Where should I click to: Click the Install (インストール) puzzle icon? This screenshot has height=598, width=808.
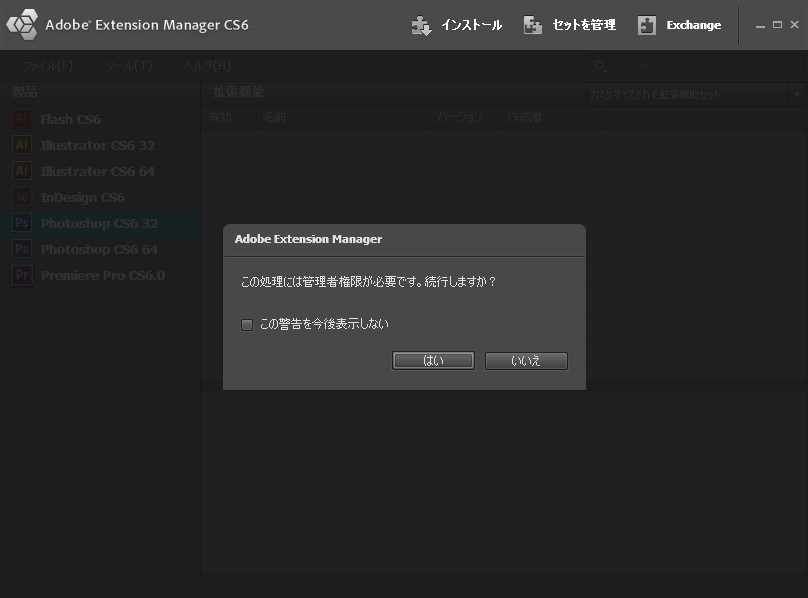point(421,25)
